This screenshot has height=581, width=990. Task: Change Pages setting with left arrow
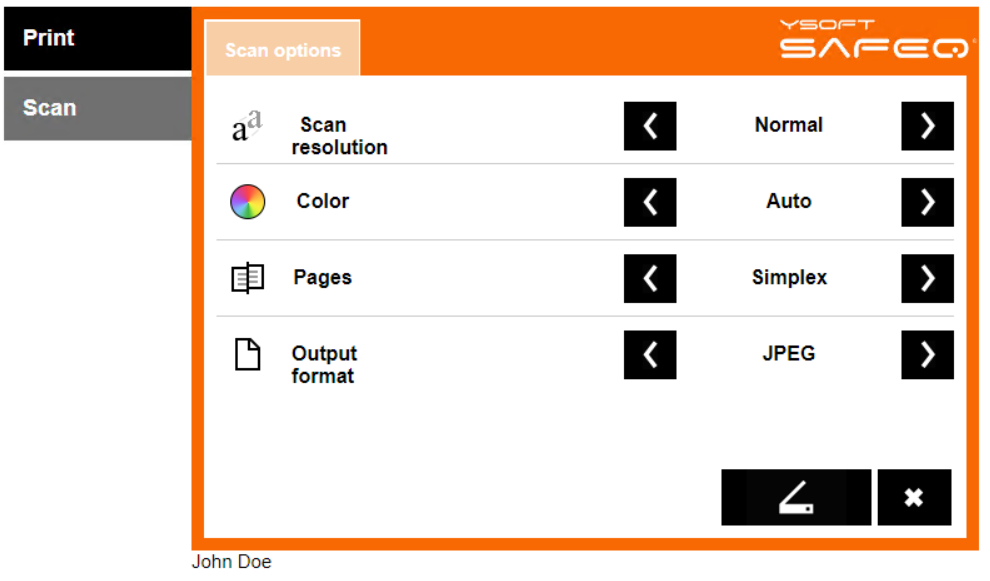coord(650,278)
